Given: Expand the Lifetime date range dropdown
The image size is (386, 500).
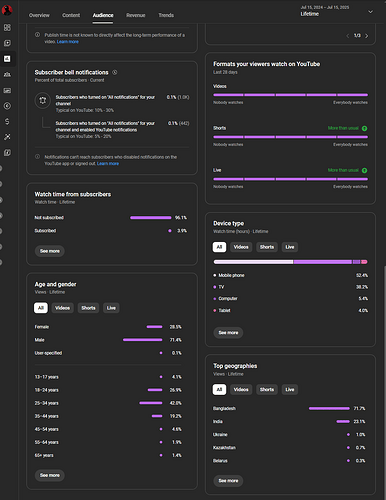Looking at the screenshot, I should pos(370,12).
